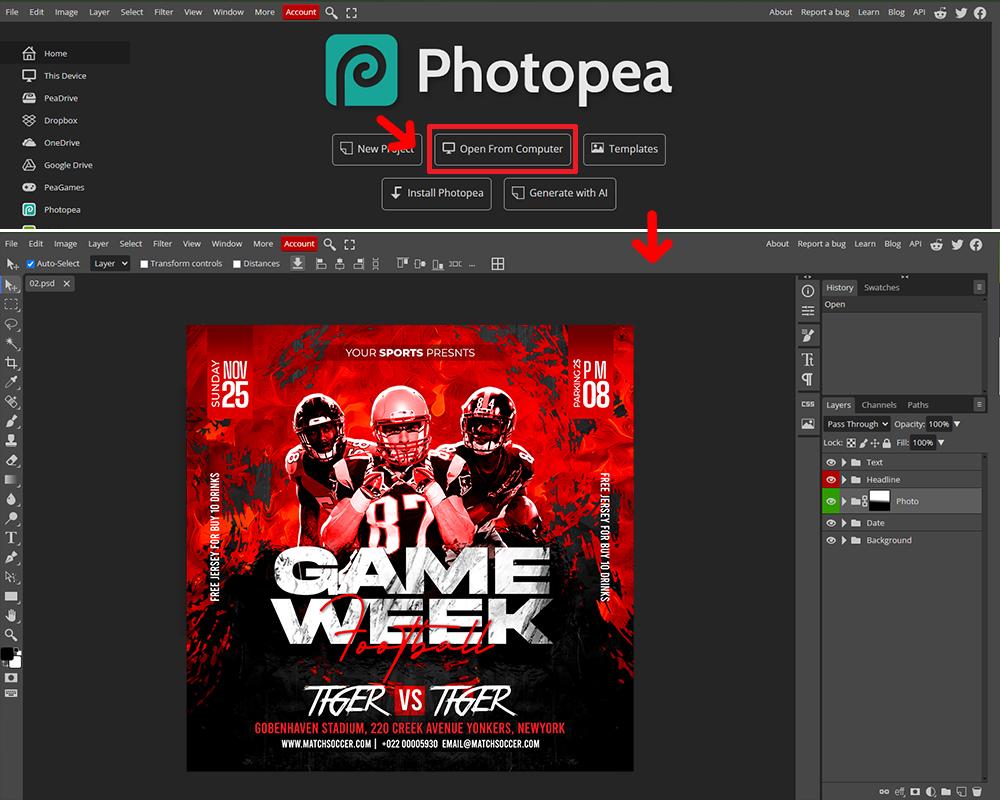Open the Image menu in lower editor
The height and width of the screenshot is (800, 1000).
coord(65,244)
